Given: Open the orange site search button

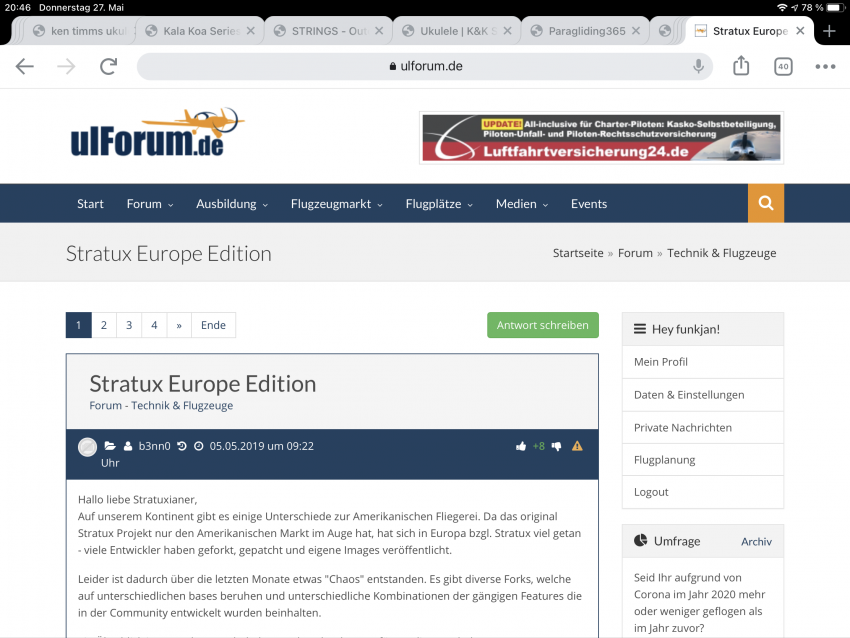Looking at the screenshot, I should (x=766, y=203).
